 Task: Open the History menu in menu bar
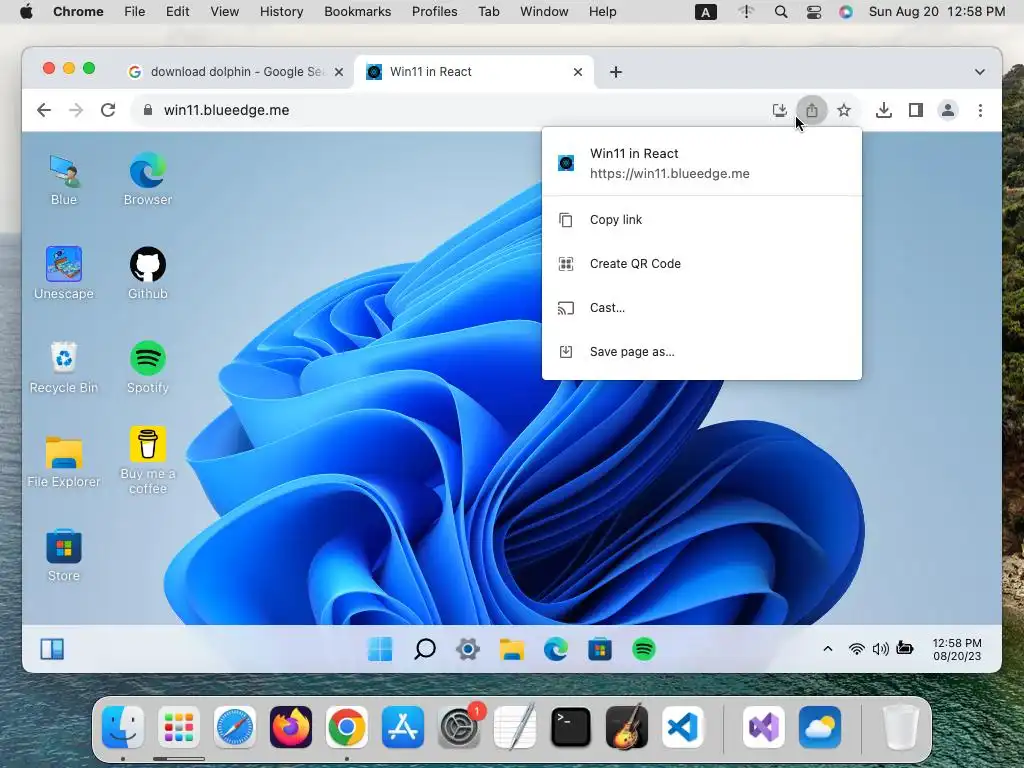281,12
